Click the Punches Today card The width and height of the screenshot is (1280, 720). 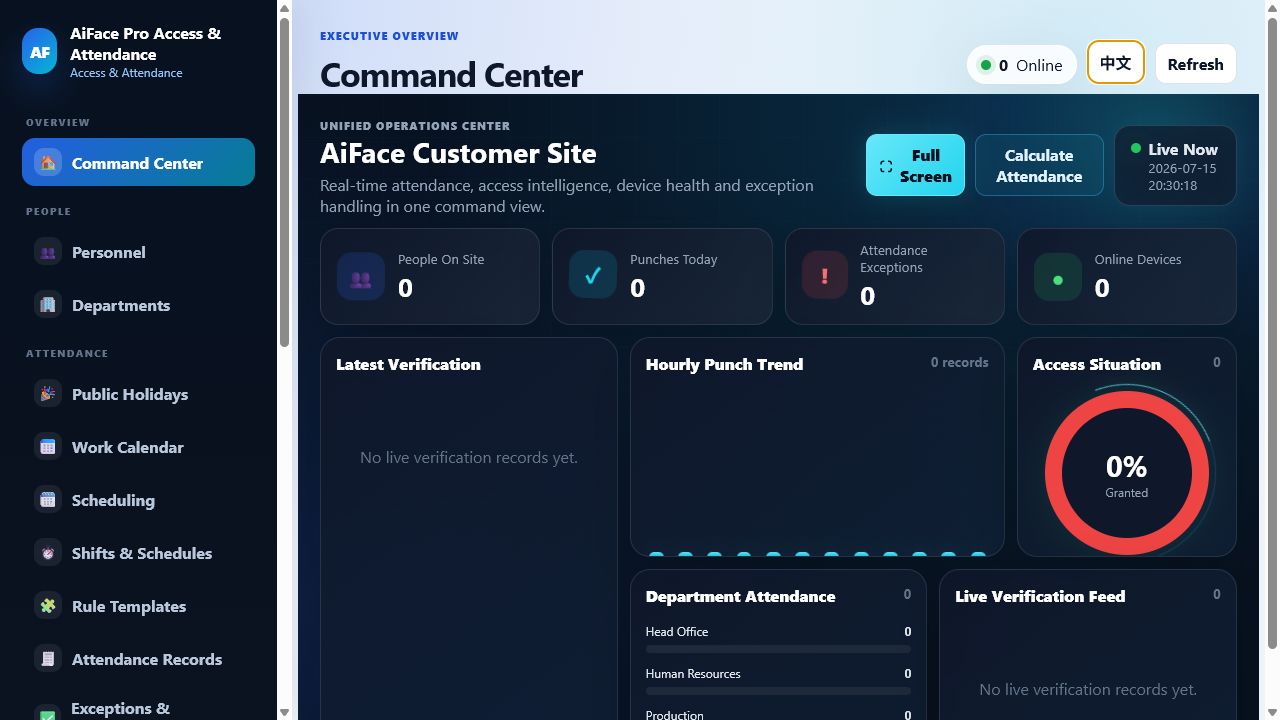click(662, 276)
